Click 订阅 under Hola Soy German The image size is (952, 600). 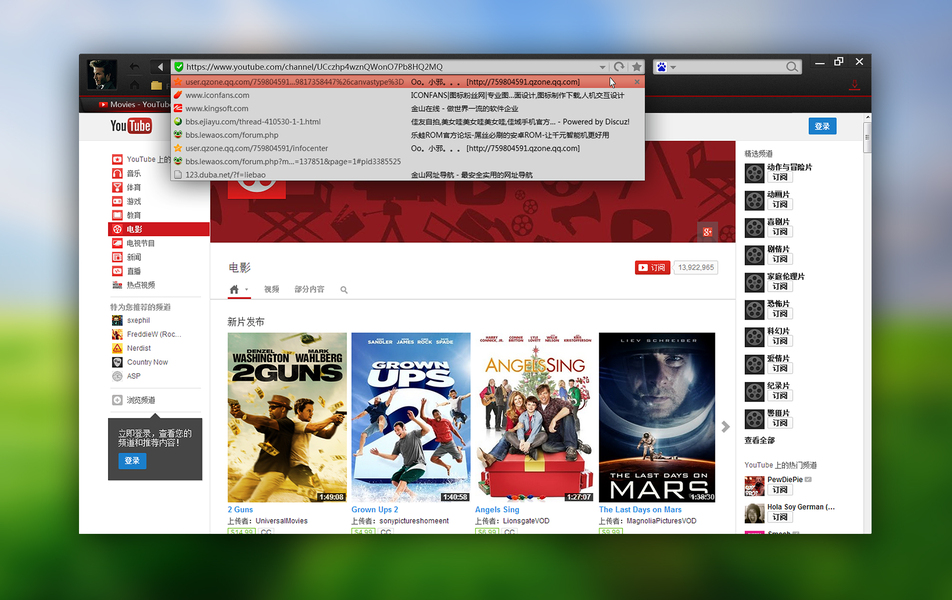pos(780,517)
